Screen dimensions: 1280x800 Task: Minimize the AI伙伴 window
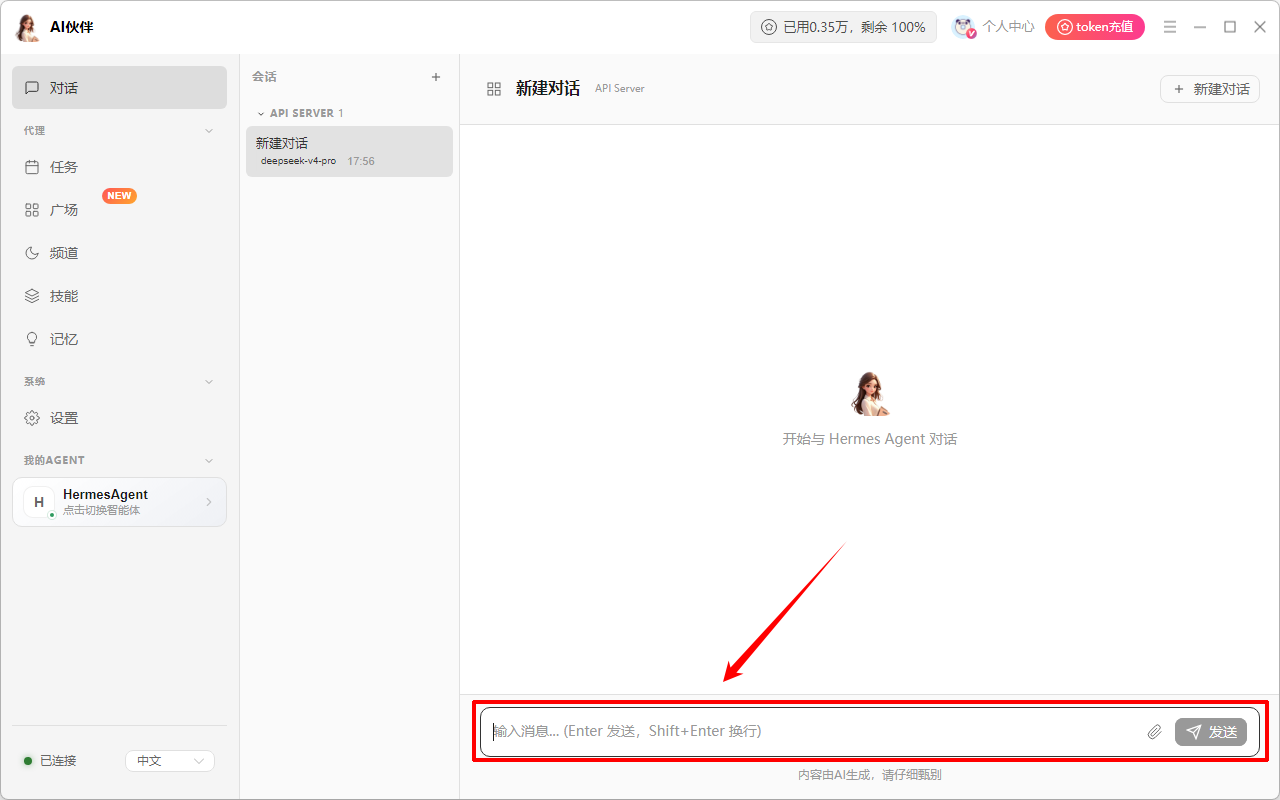click(x=1200, y=27)
